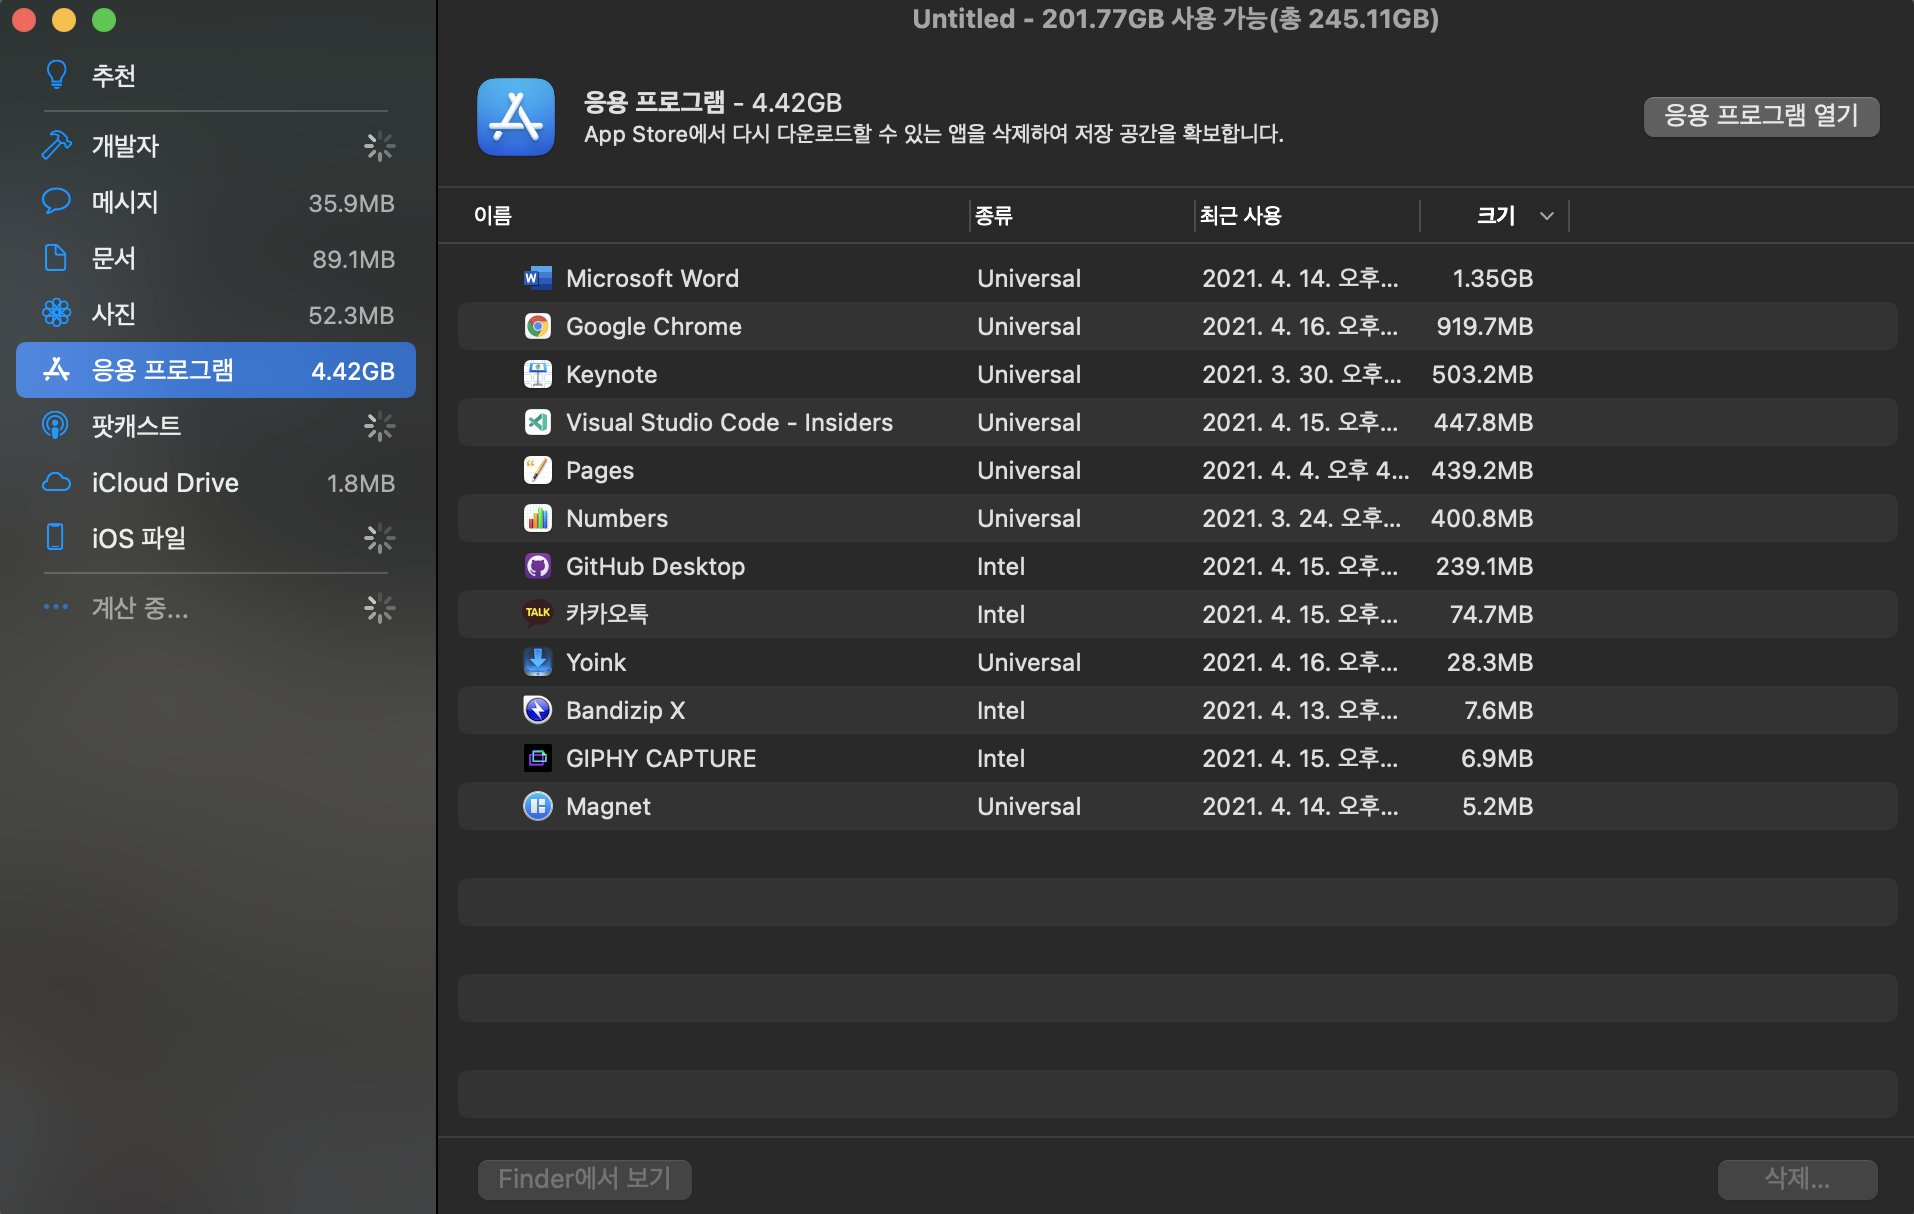Click the 239.1MB size value

[1485, 566]
